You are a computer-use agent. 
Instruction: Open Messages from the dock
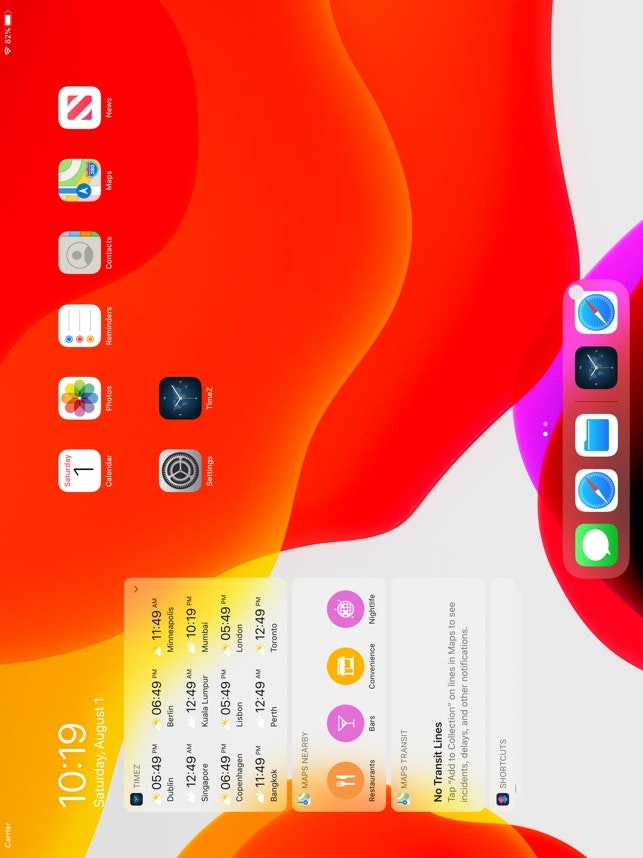[x=596, y=546]
